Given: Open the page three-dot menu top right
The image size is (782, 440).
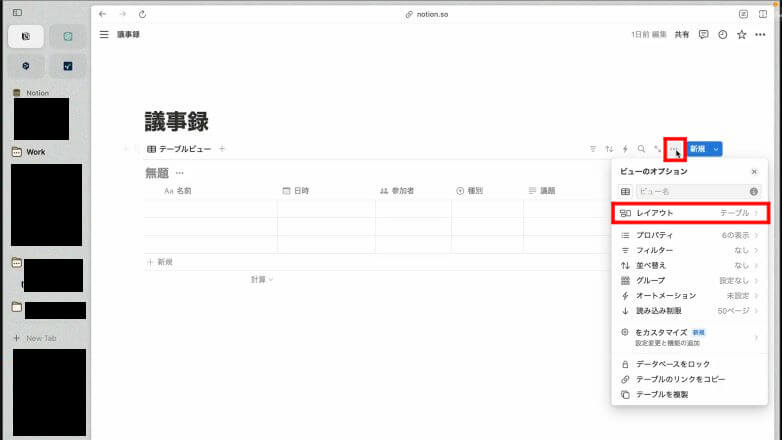Looking at the screenshot, I should tap(760, 34).
